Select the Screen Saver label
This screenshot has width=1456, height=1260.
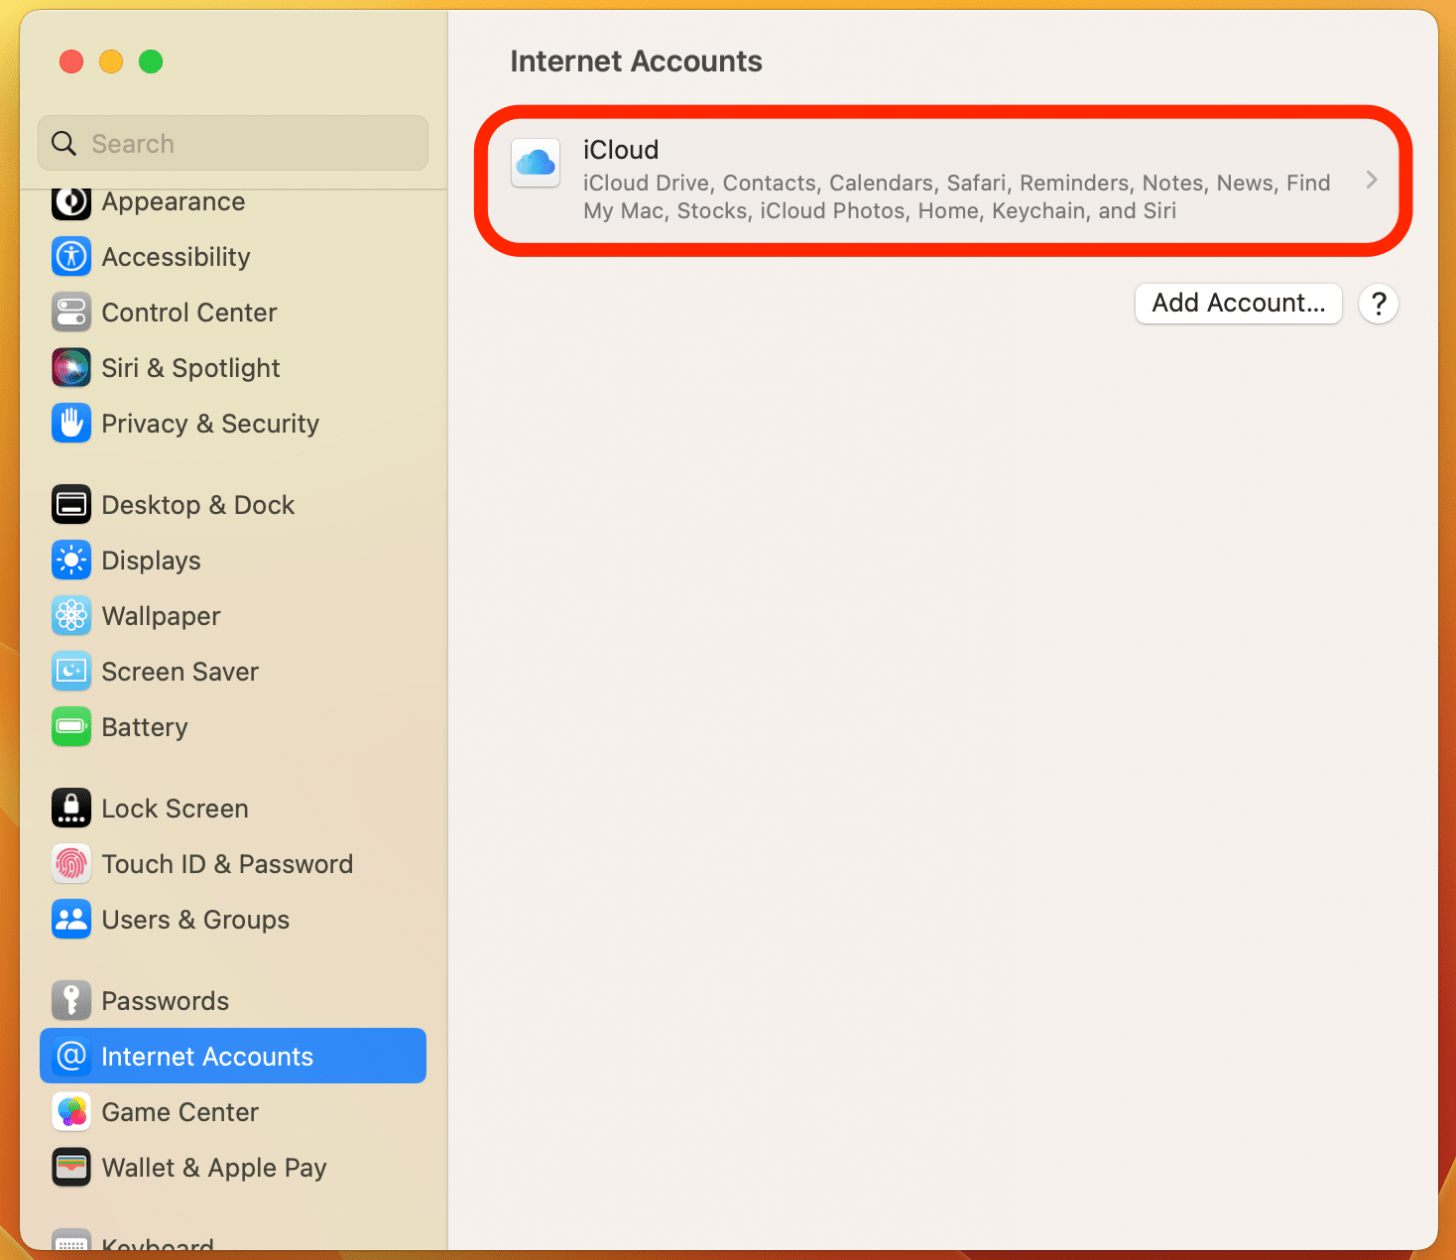(x=180, y=672)
